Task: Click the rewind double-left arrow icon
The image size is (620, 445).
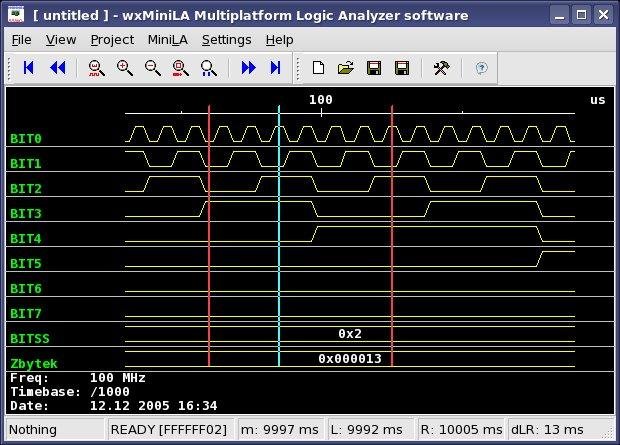Action: [x=58, y=68]
